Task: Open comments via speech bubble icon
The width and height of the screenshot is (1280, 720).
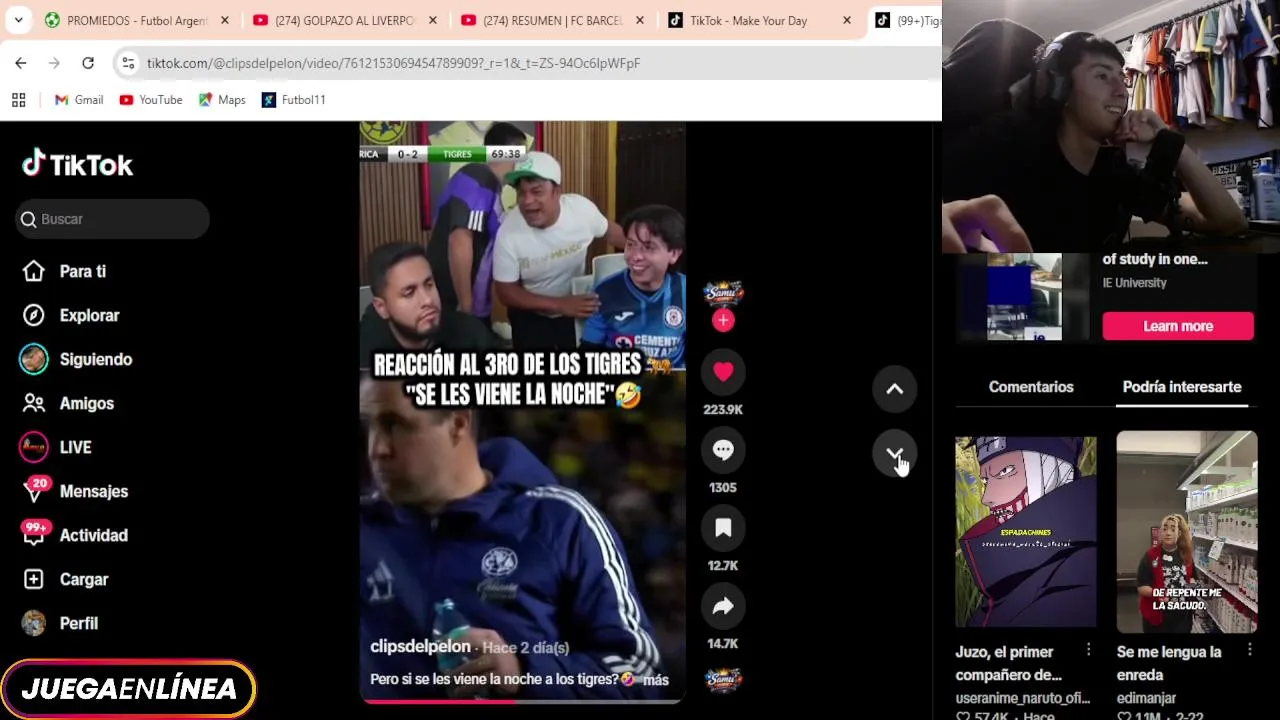Action: 723,450
